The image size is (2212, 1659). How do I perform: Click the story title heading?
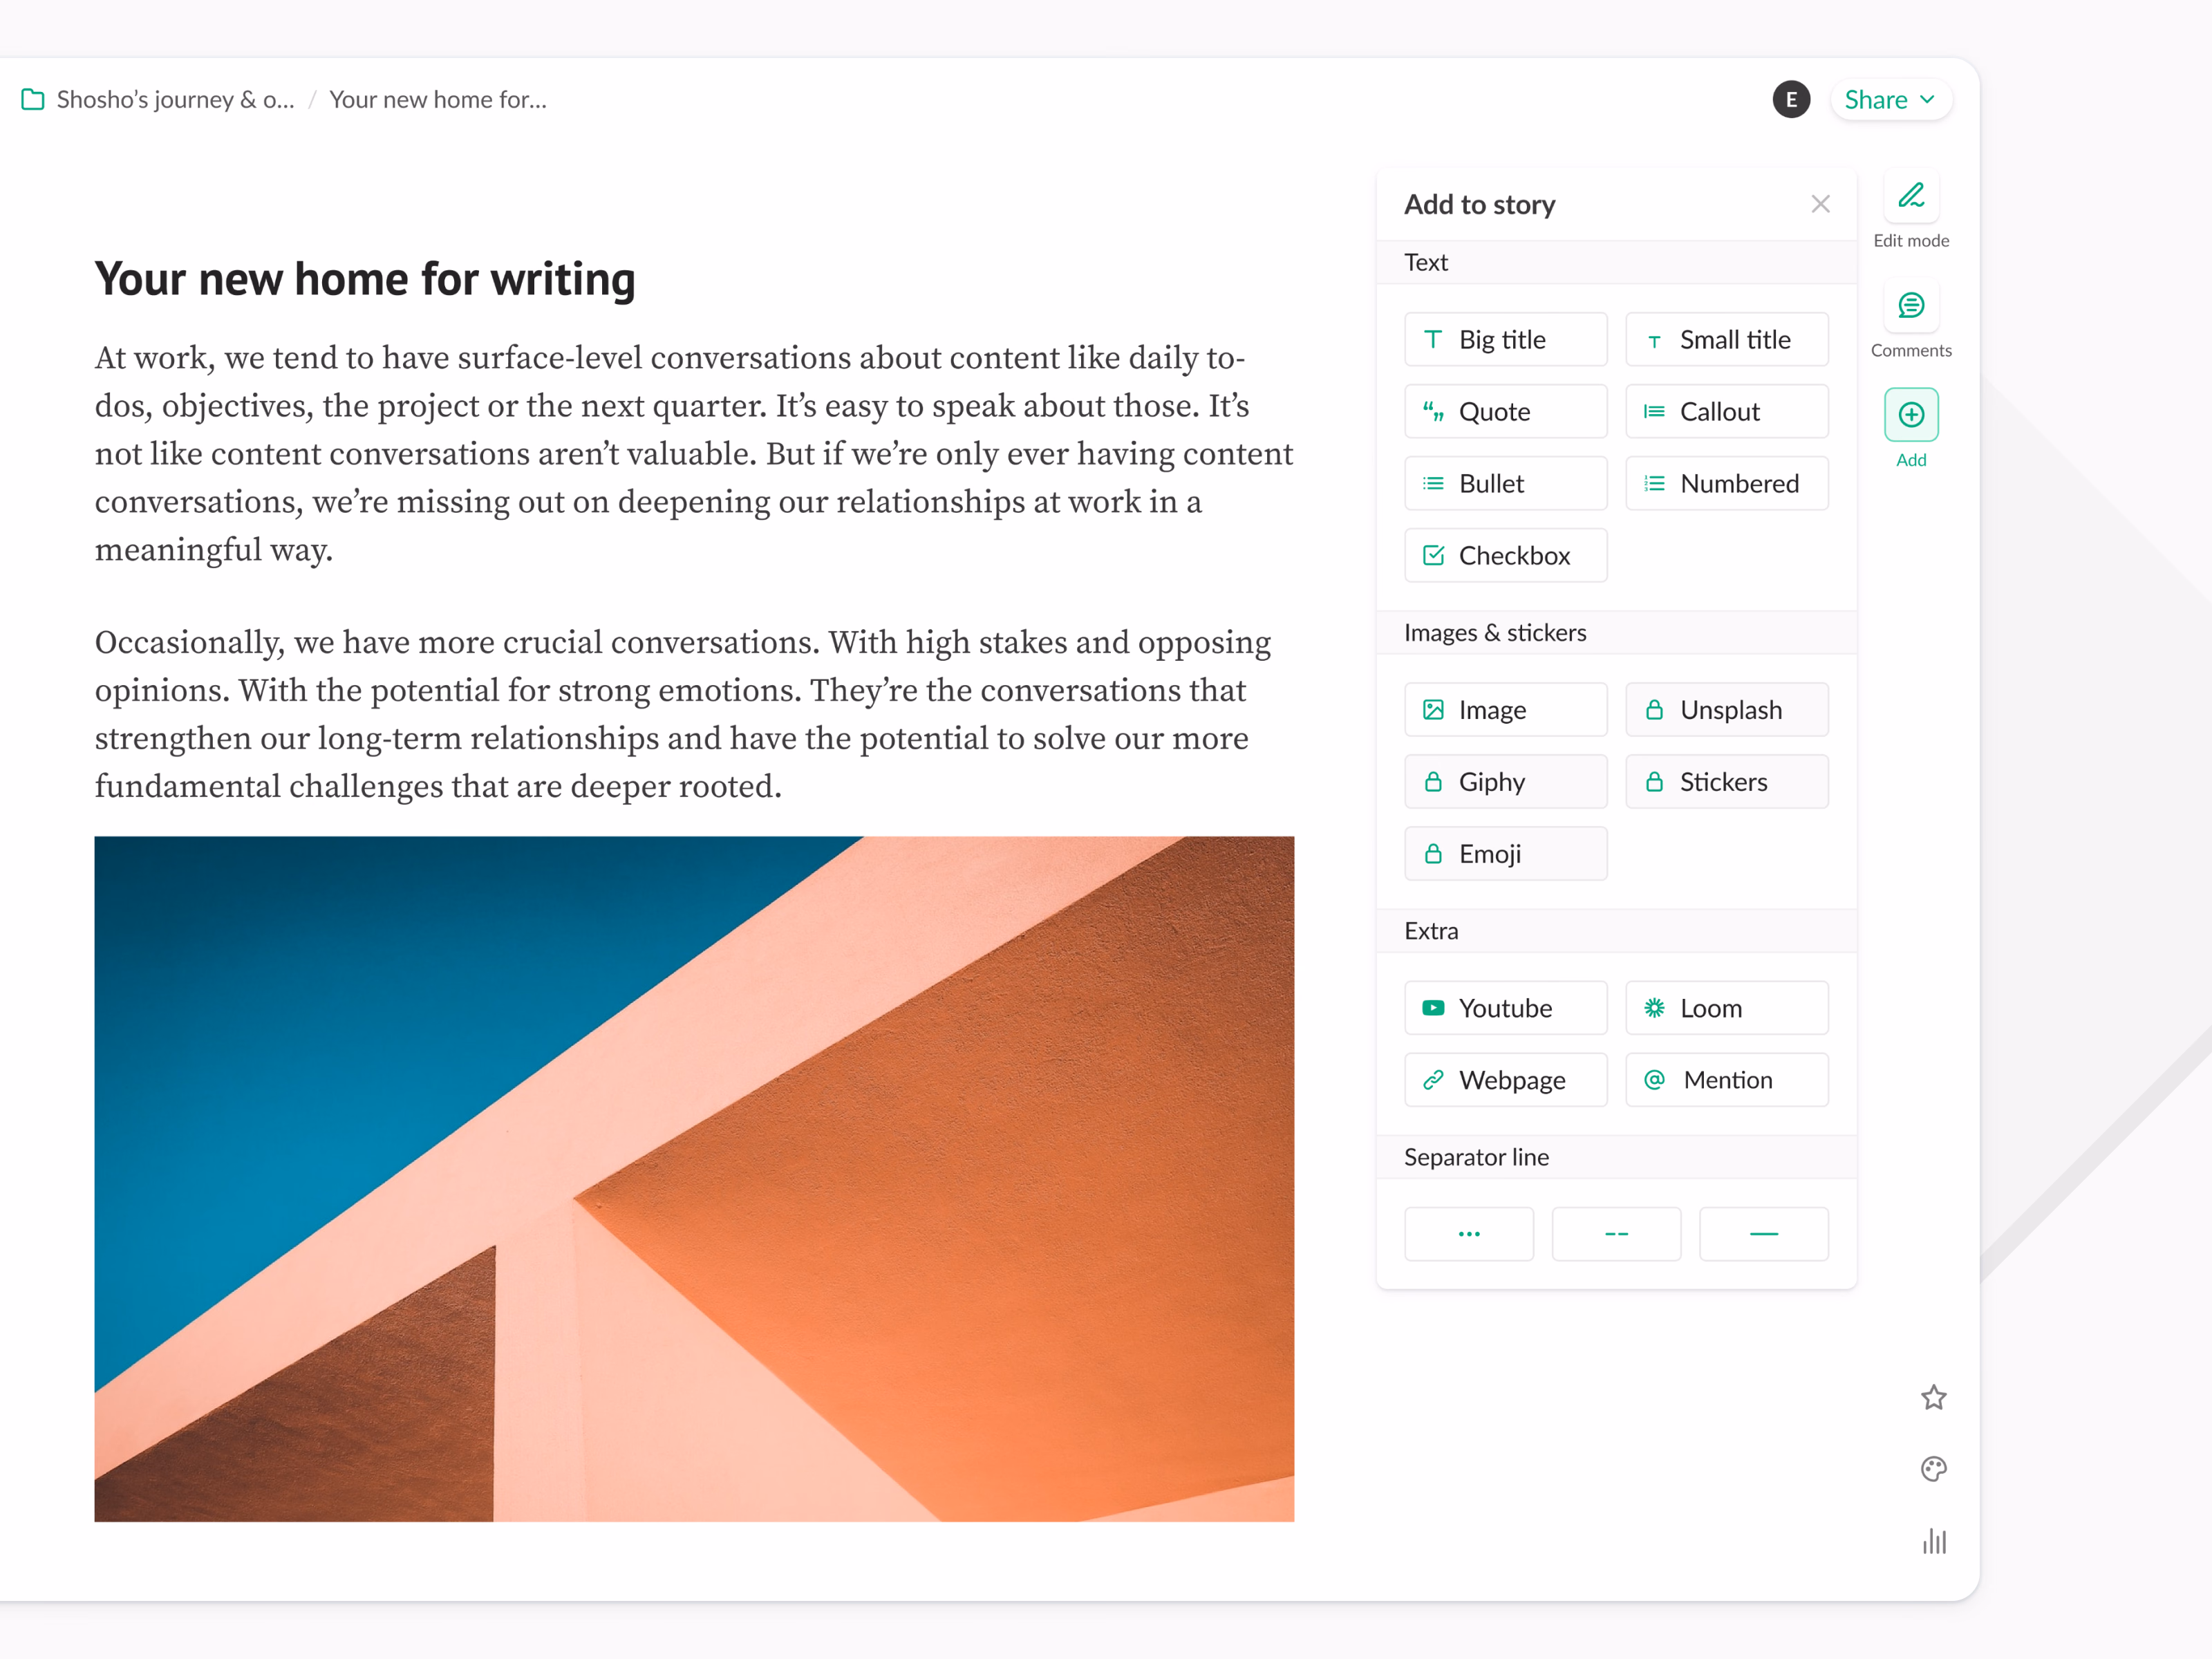point(365,279)
